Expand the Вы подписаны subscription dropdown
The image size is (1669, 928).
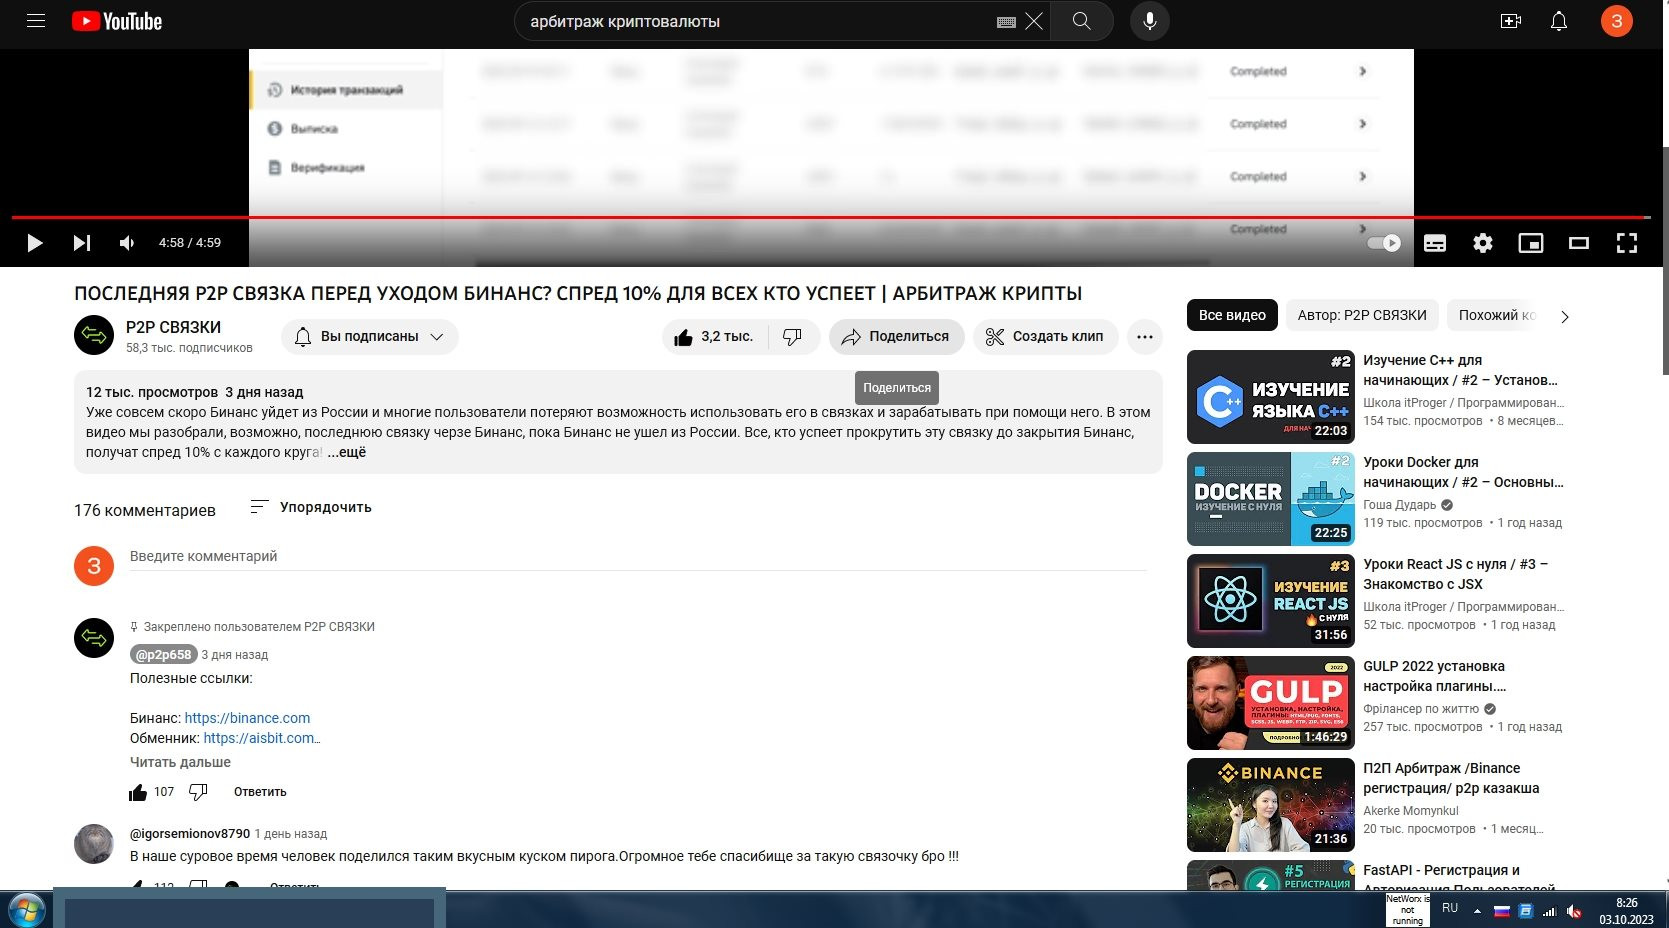[369, 337]
